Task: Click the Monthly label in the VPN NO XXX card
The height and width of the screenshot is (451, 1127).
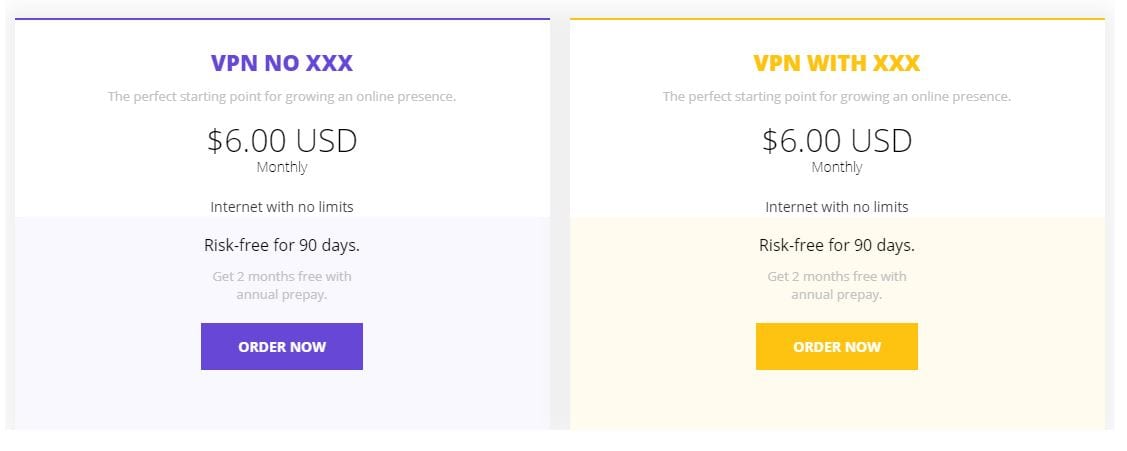Action: coord(282,168)
